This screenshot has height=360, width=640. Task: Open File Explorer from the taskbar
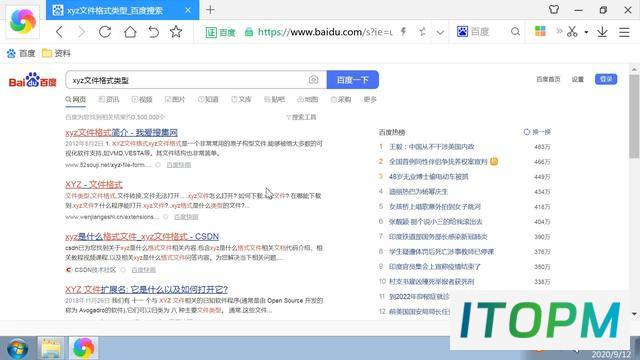point(51,349)
